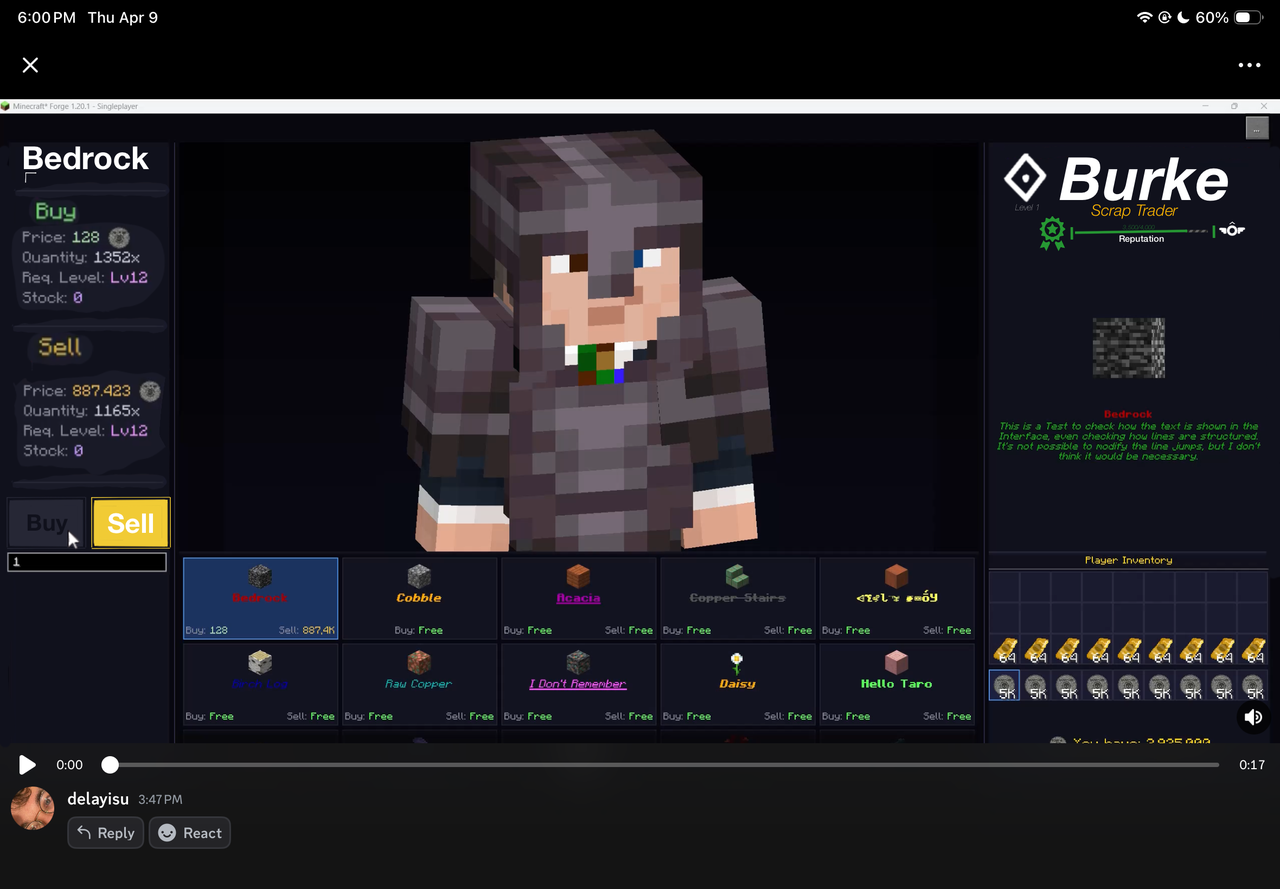Open delayisu's avatar
1280x889 pixels.
pyautogui.click(x=32, y=808)
